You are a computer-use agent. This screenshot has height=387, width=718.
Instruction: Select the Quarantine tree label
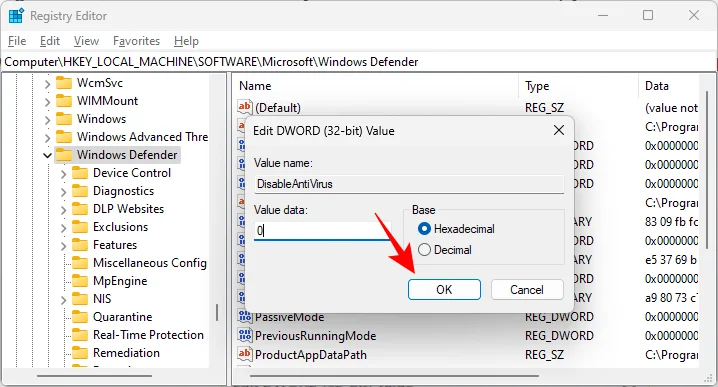(123, 317)
